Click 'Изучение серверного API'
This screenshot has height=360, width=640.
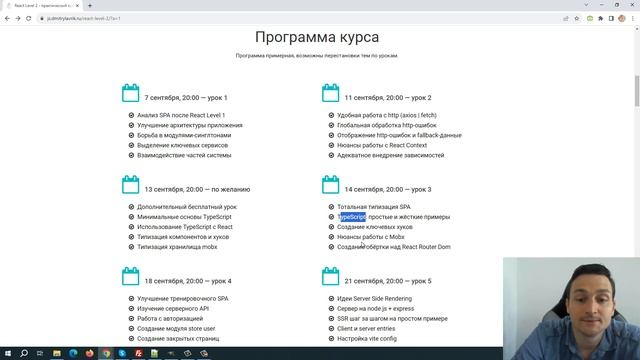coord(173,309)
